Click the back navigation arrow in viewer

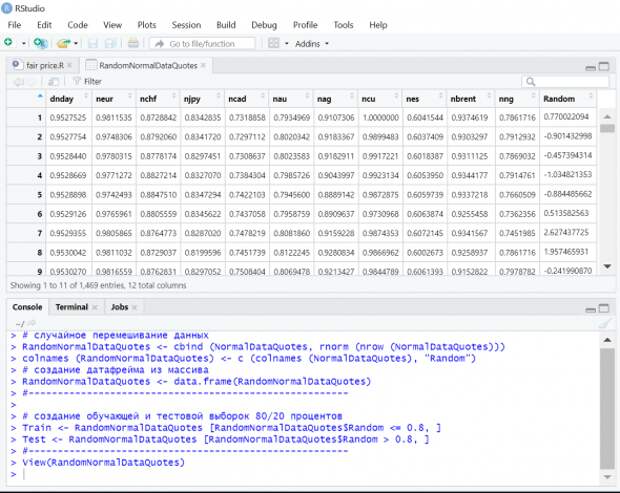tap(18, 82)
